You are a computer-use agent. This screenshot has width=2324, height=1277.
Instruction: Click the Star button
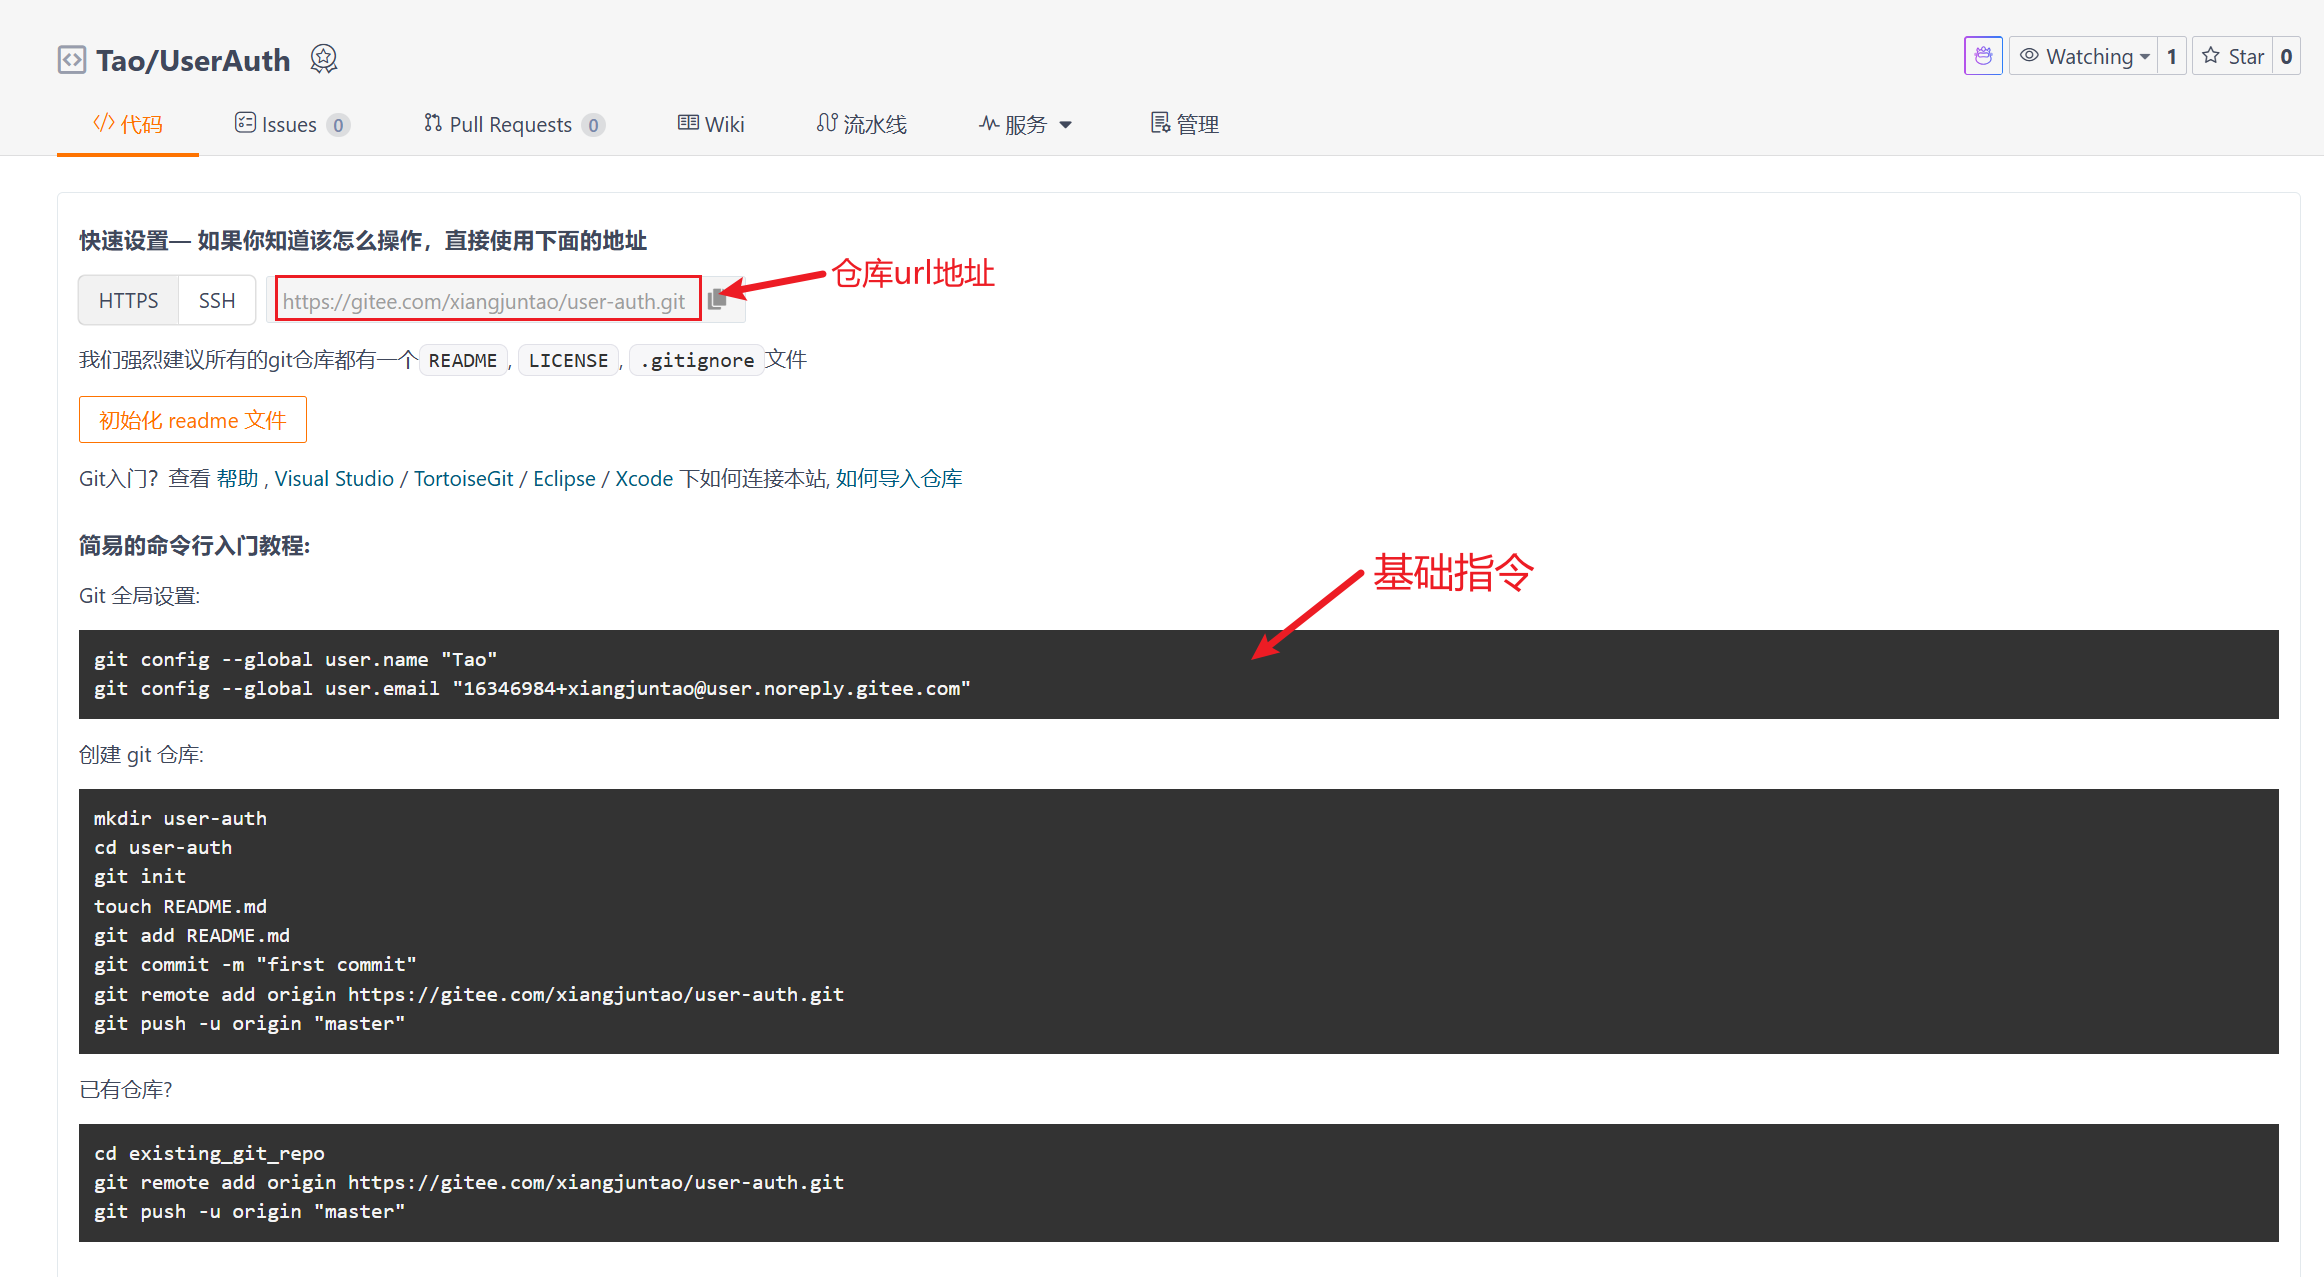pos(2233,56)
